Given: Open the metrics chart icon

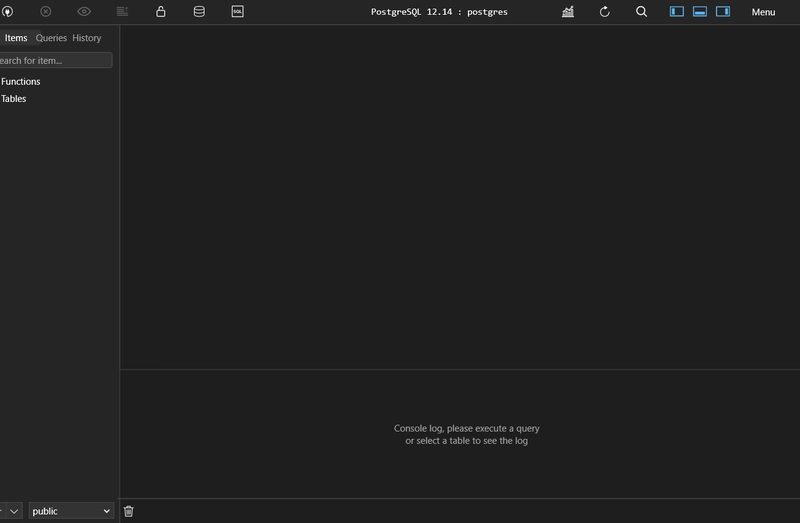Looking at the screenshot, I should (568, 11).
